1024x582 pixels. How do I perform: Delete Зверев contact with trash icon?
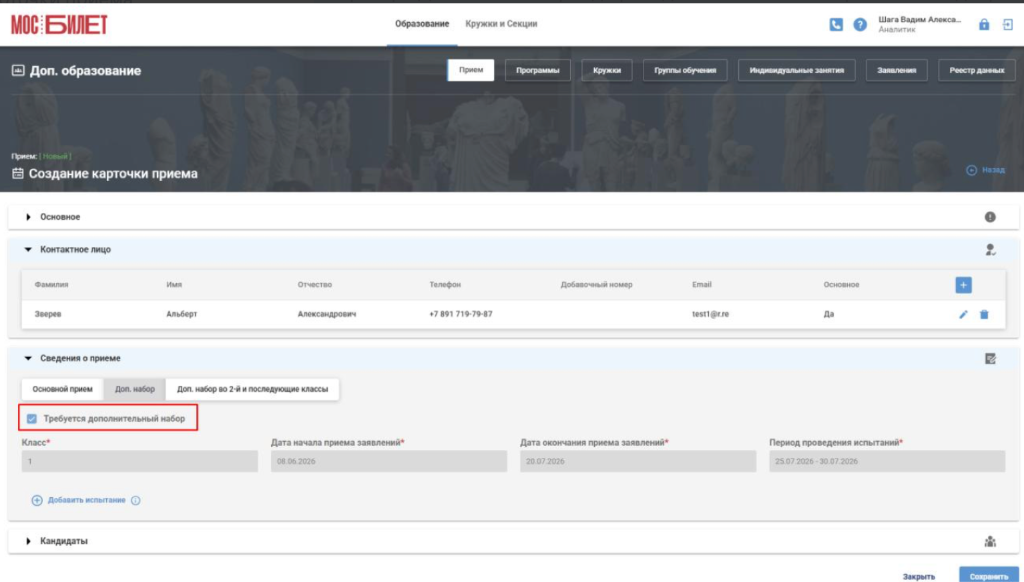[984, 314]
